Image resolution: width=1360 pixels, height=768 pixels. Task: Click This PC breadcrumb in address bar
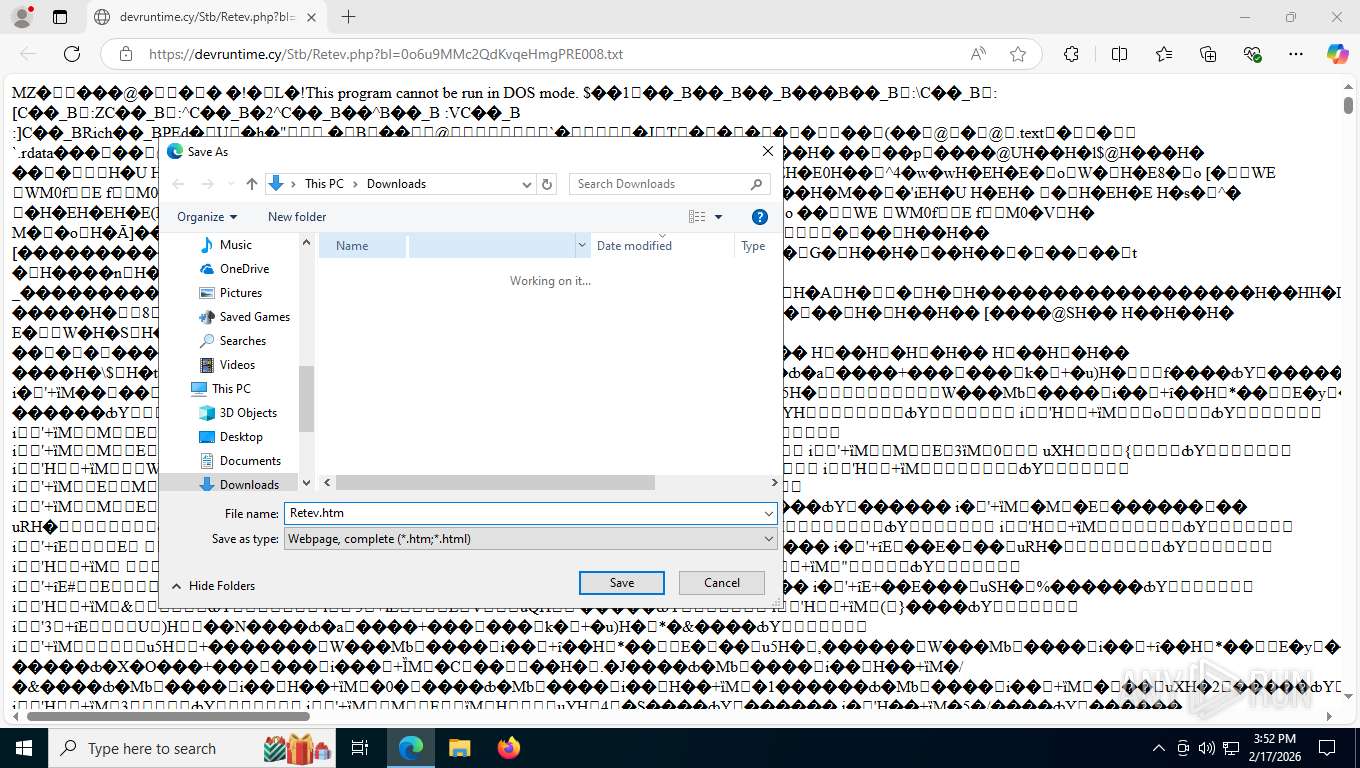pos(324,184)
